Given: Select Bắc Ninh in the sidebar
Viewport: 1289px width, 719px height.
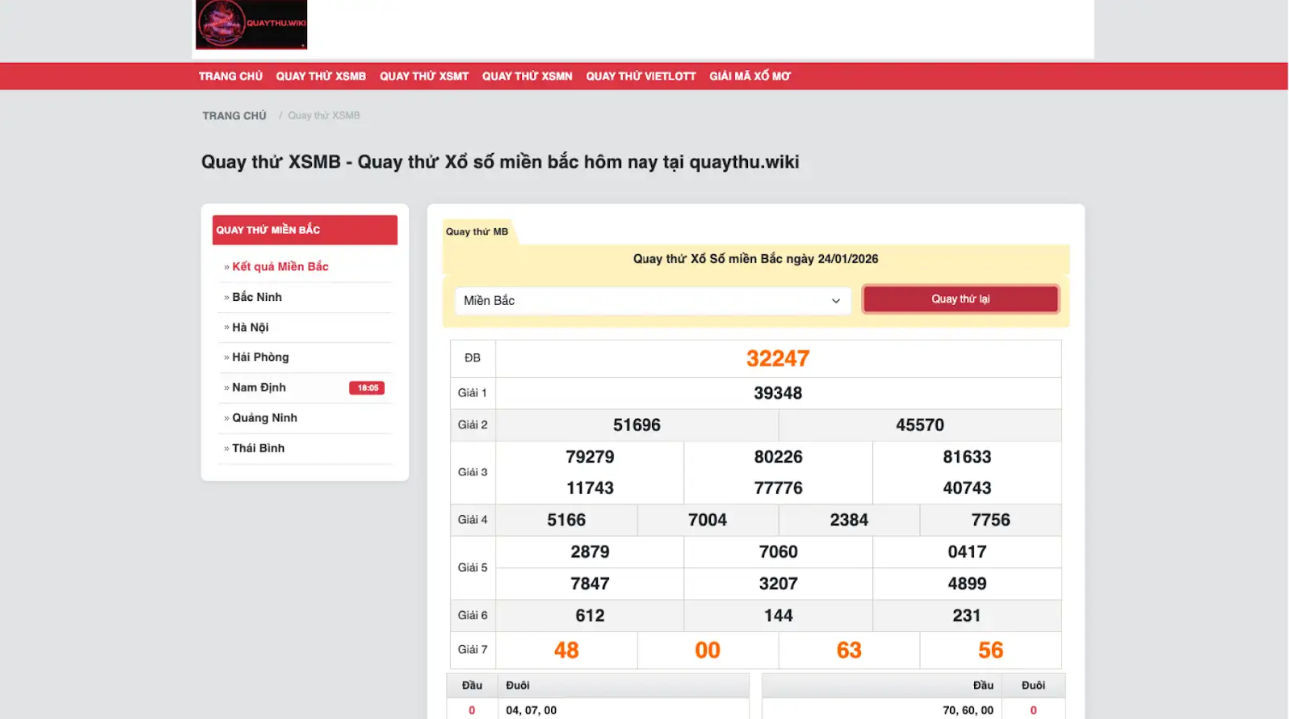Looking at the screenshot, I should 257,297.
